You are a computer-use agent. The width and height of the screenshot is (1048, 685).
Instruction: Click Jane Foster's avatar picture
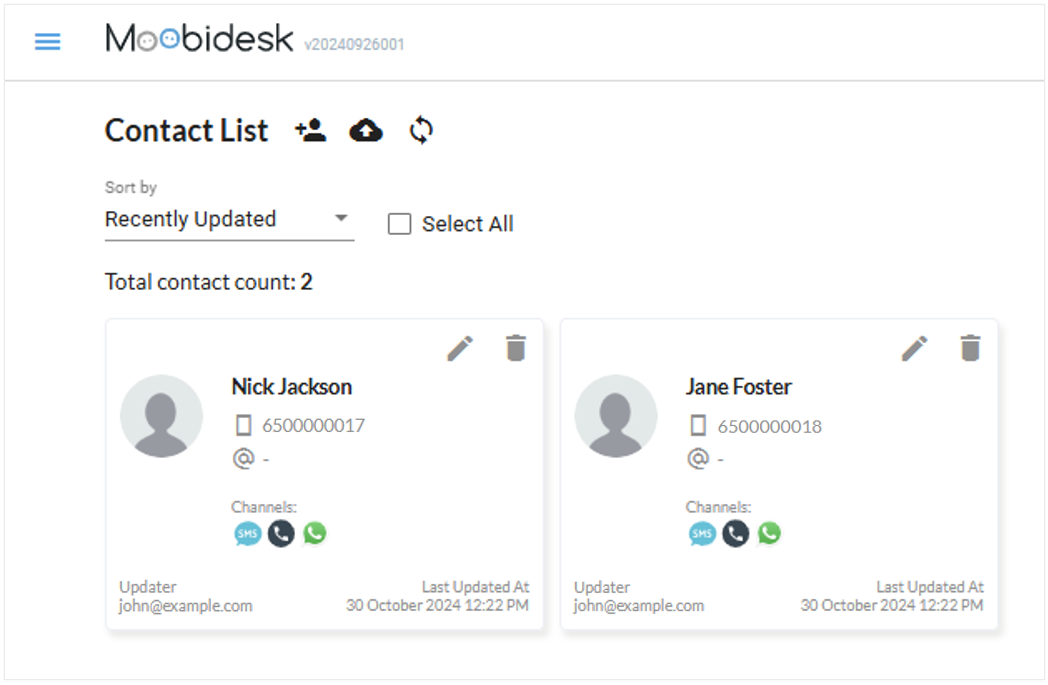tap(616, 416)
